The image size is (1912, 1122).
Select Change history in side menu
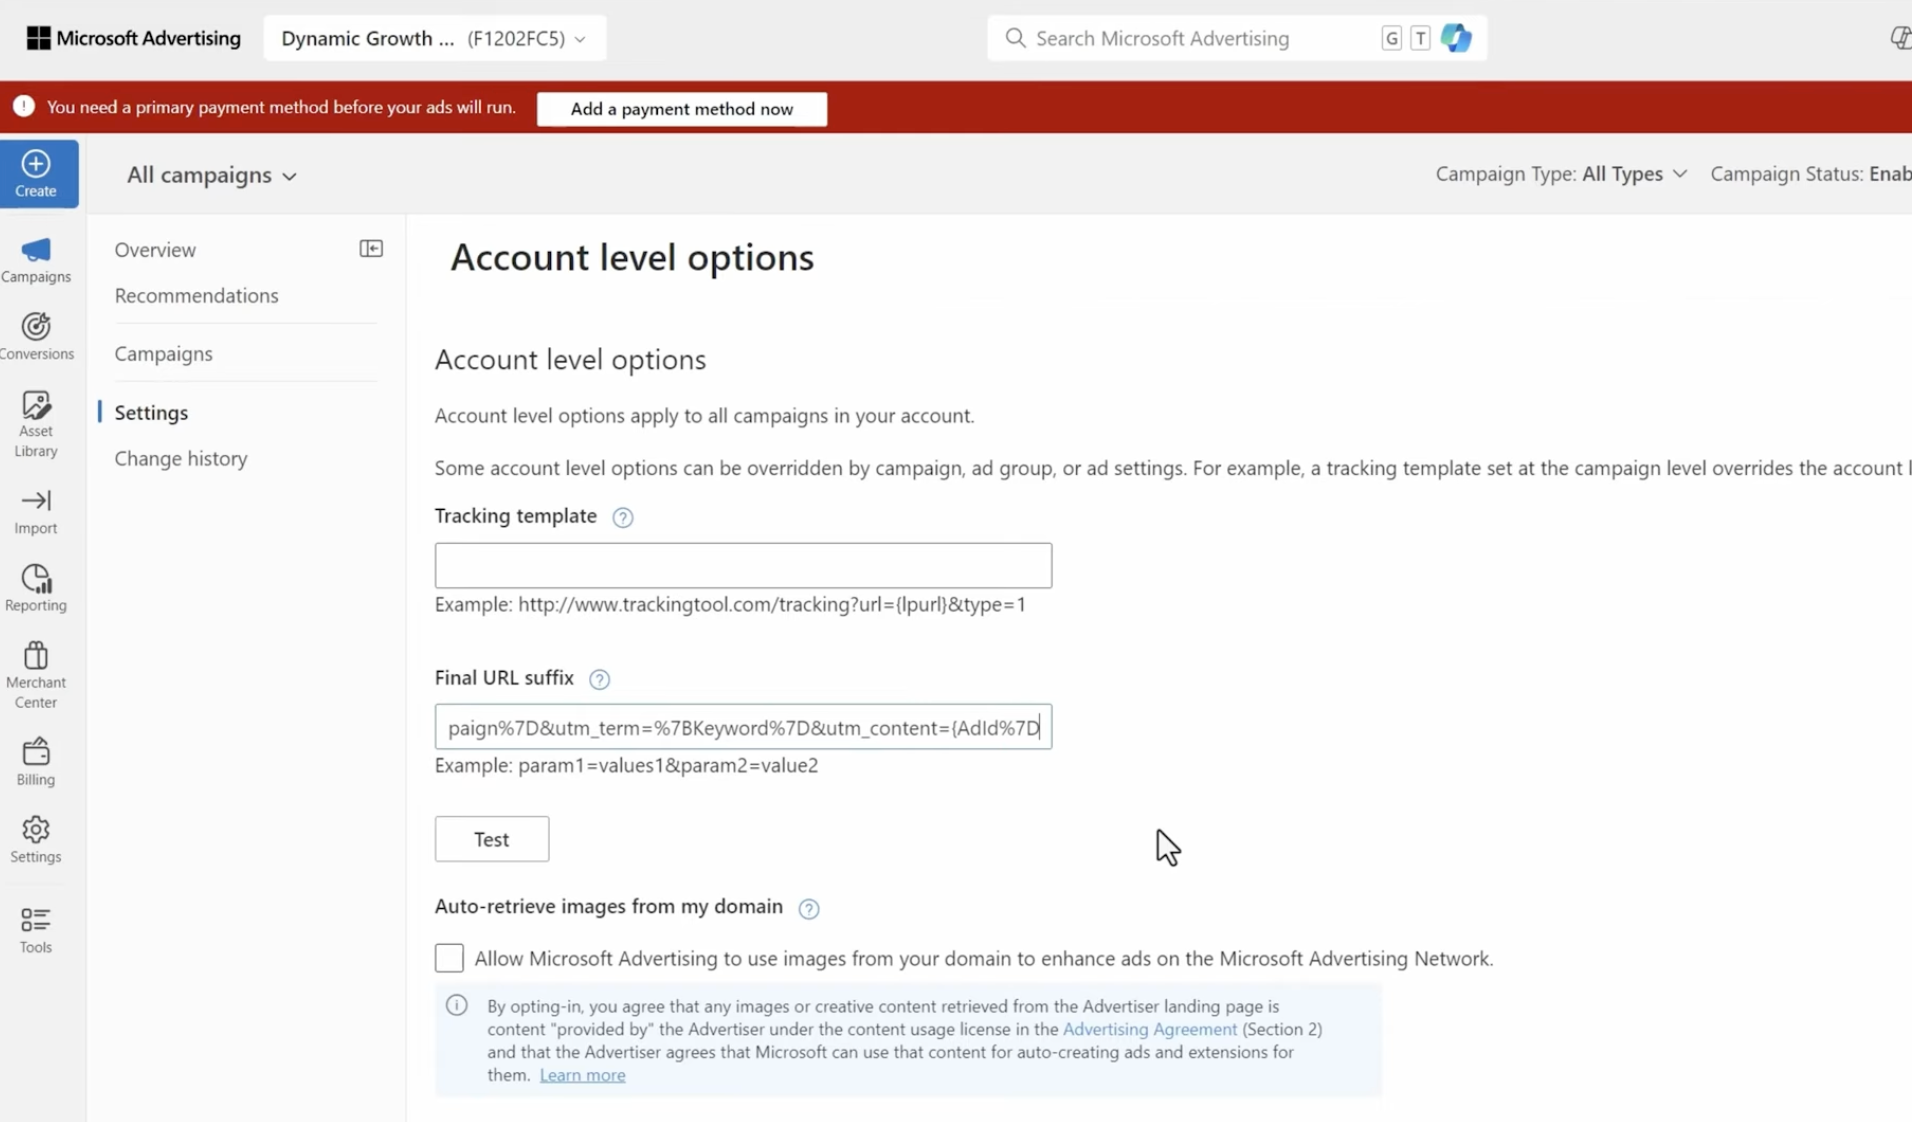point(181,458)
